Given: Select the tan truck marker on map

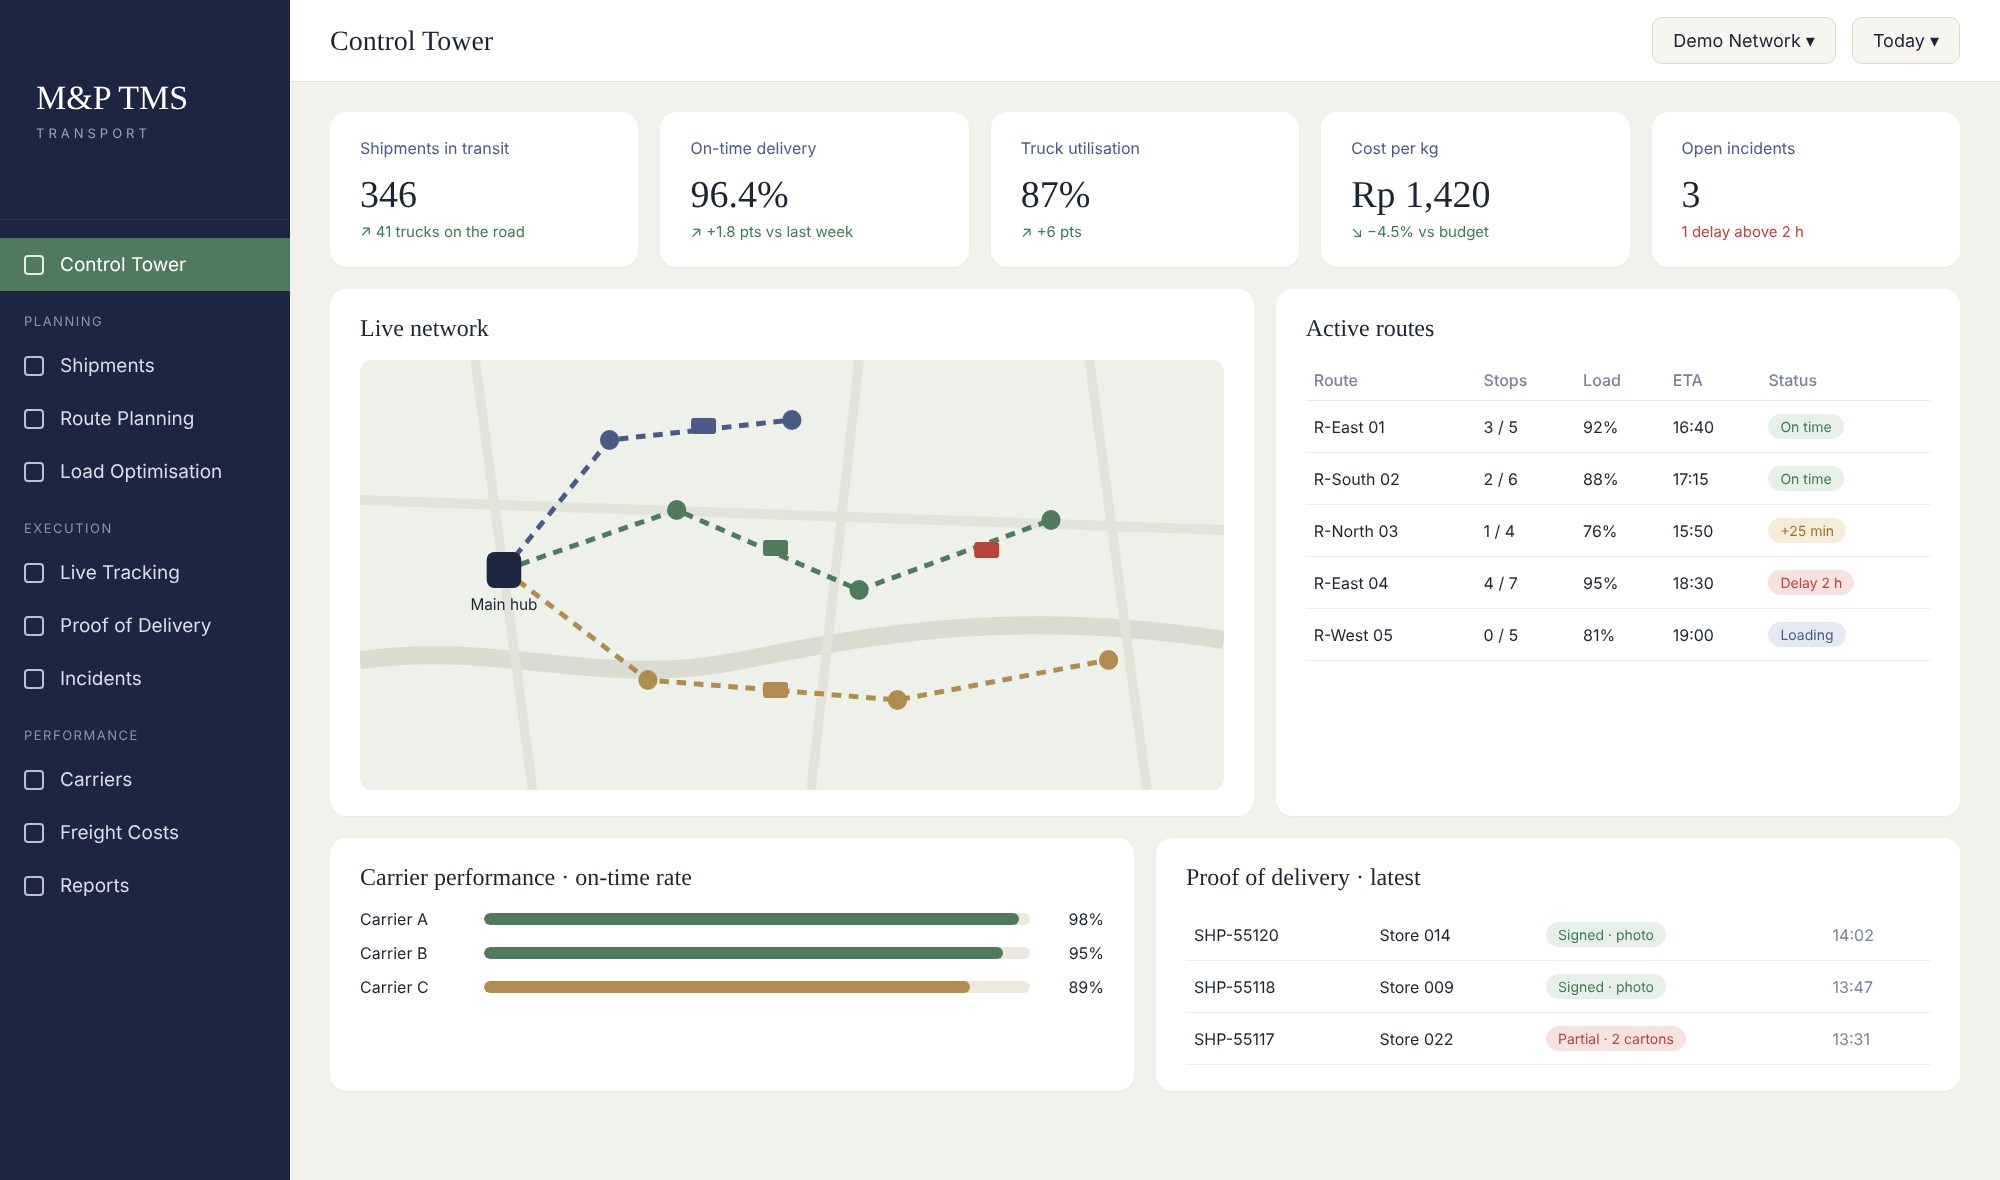Looking at the screenshot, I should point(775,690).
